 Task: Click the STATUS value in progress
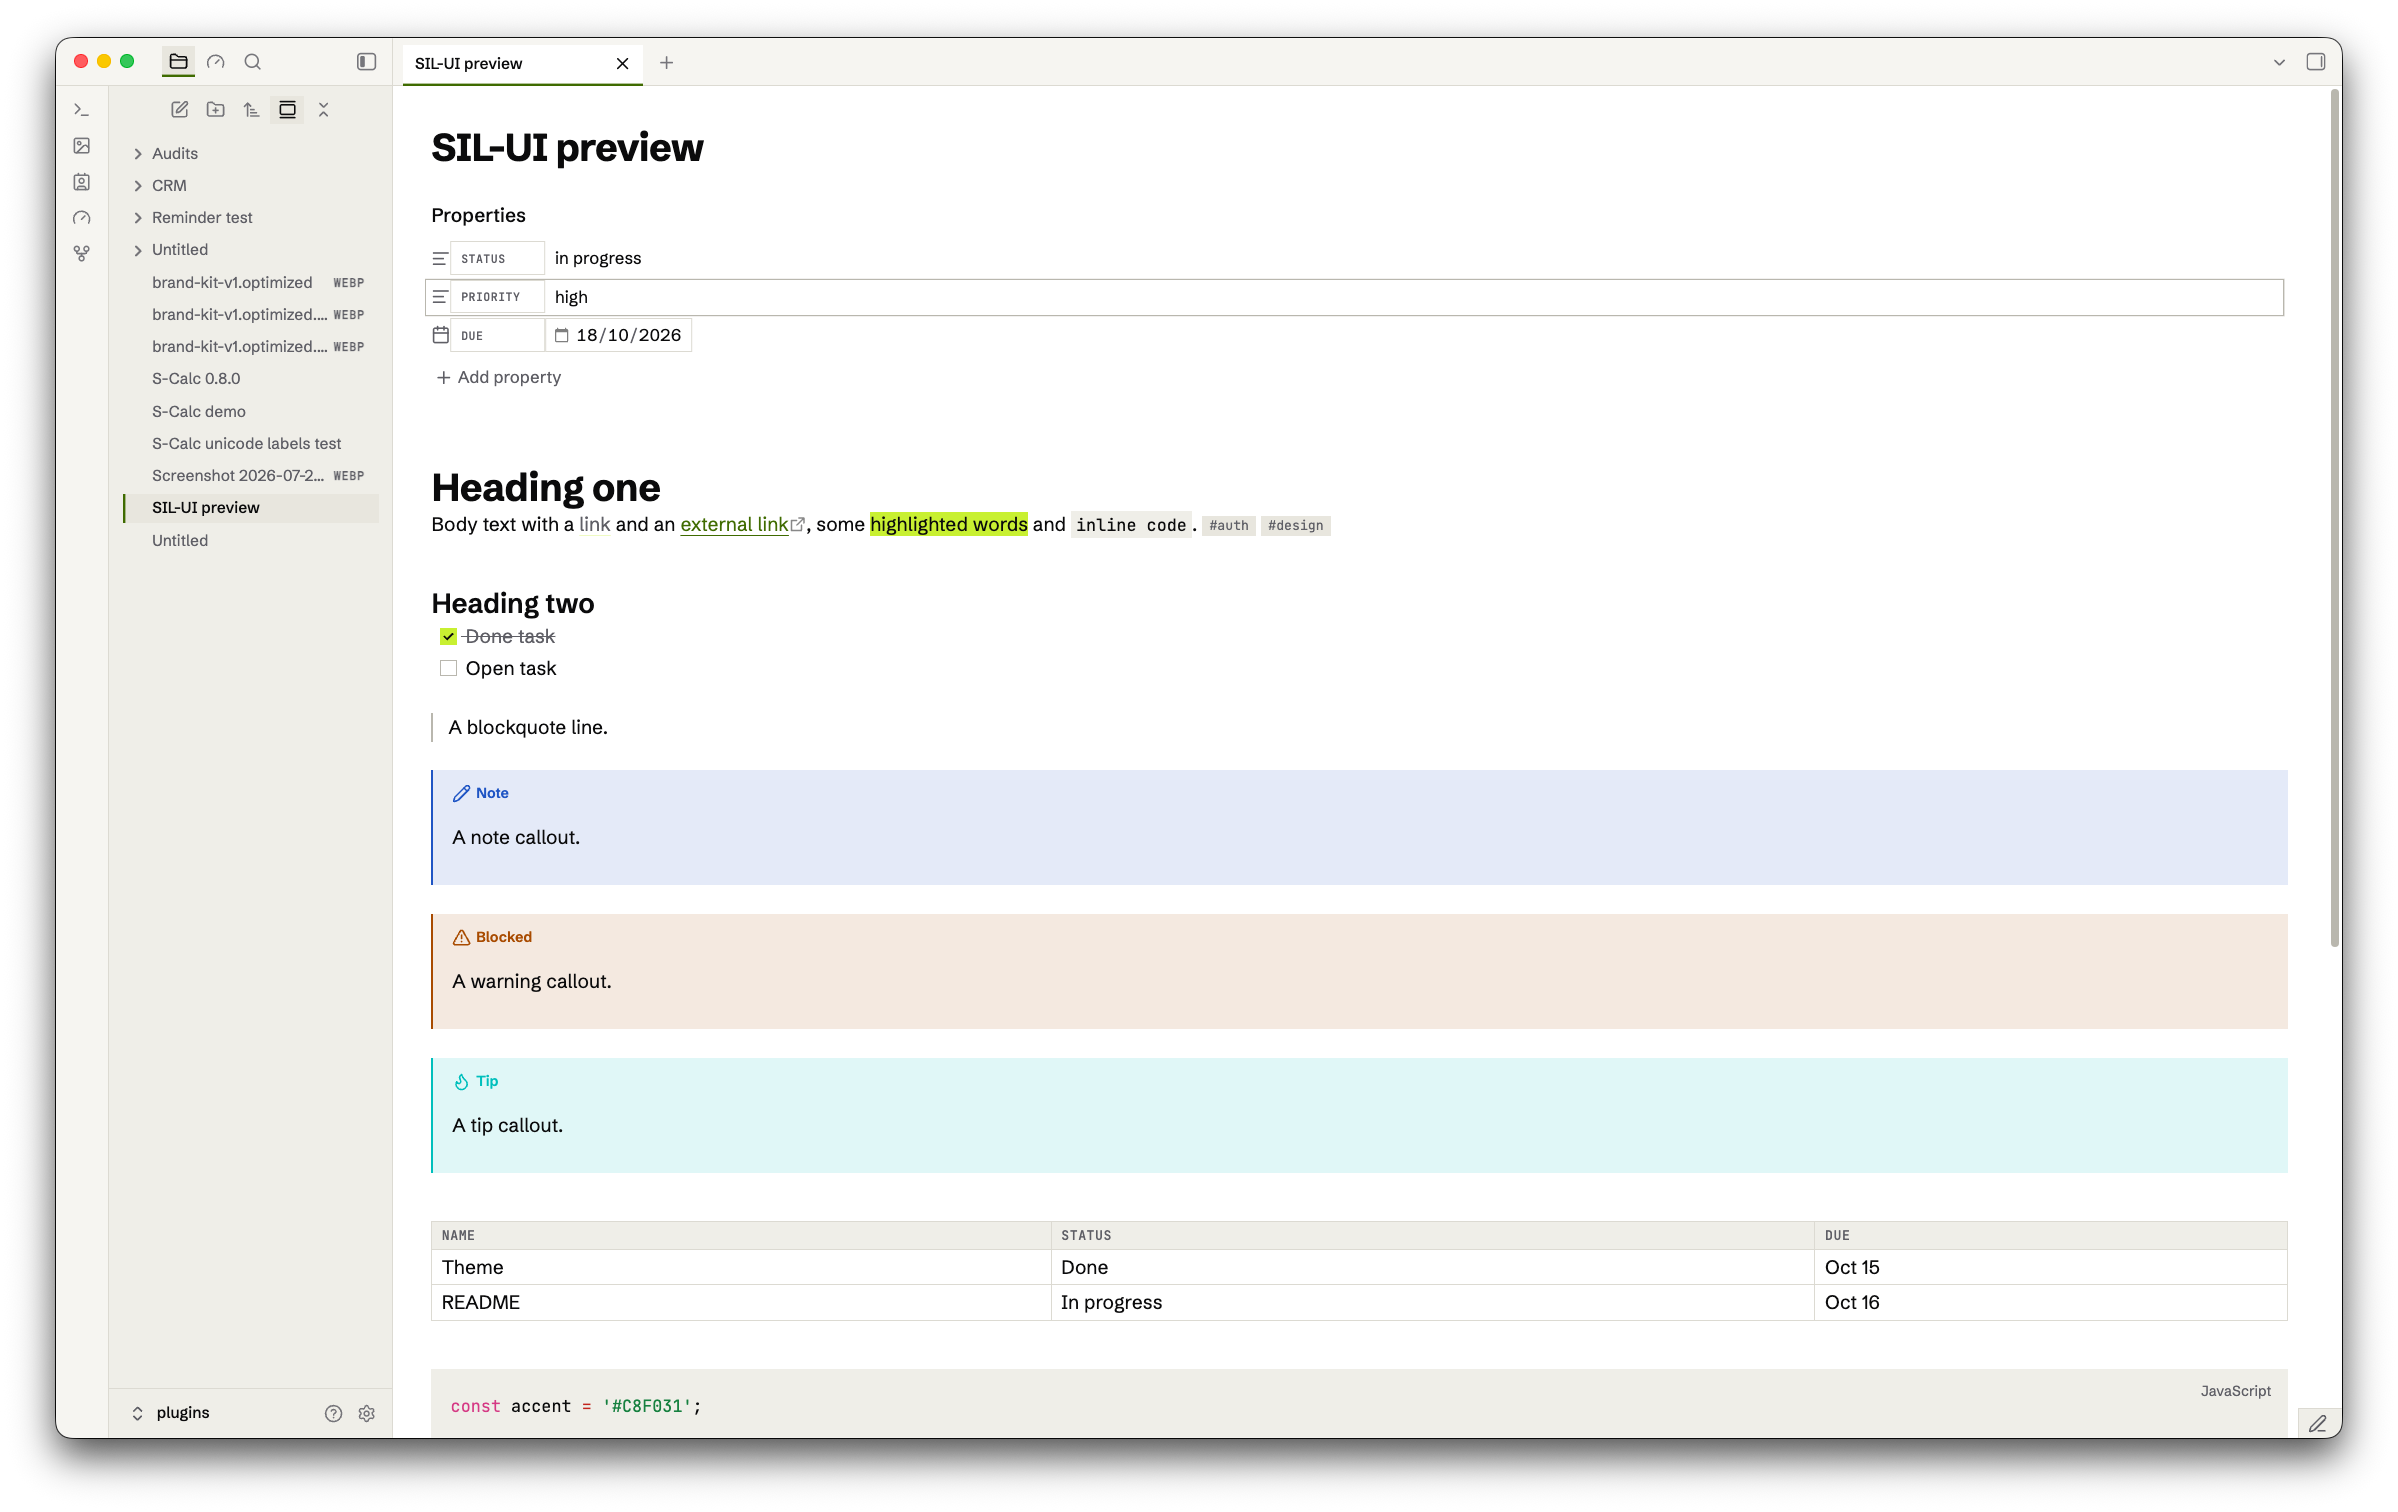click(598, 258)
